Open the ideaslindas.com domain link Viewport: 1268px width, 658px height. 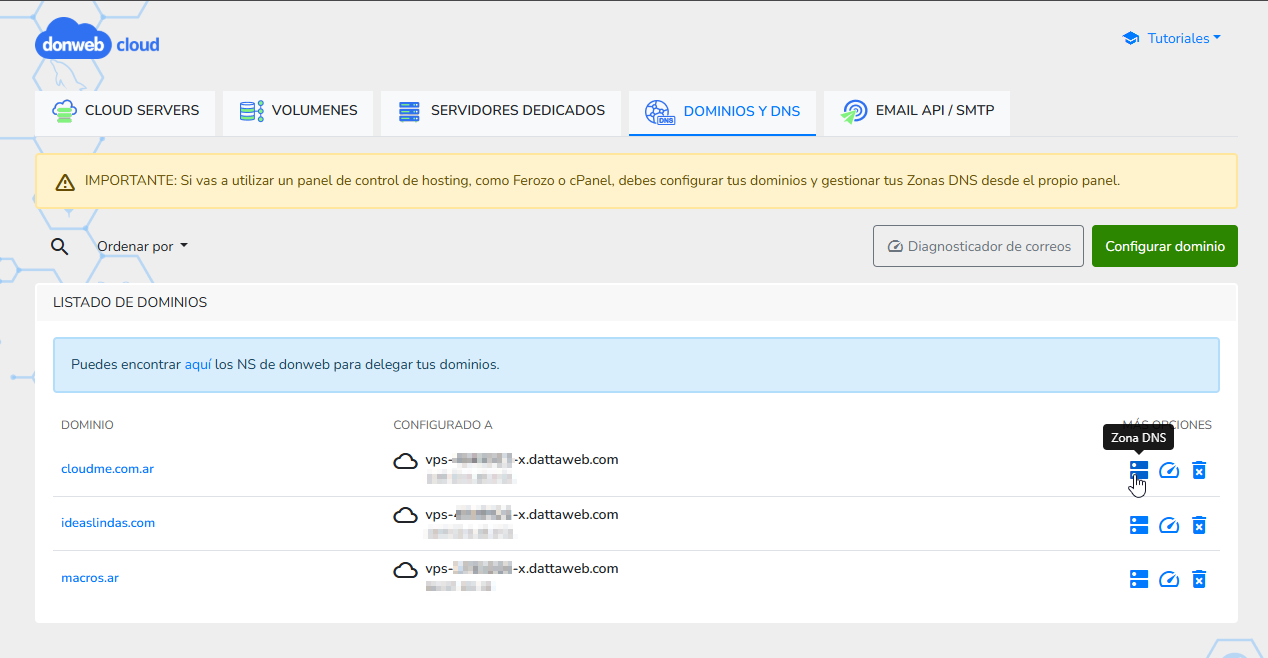pyautogui.click(x=108, y=523)
